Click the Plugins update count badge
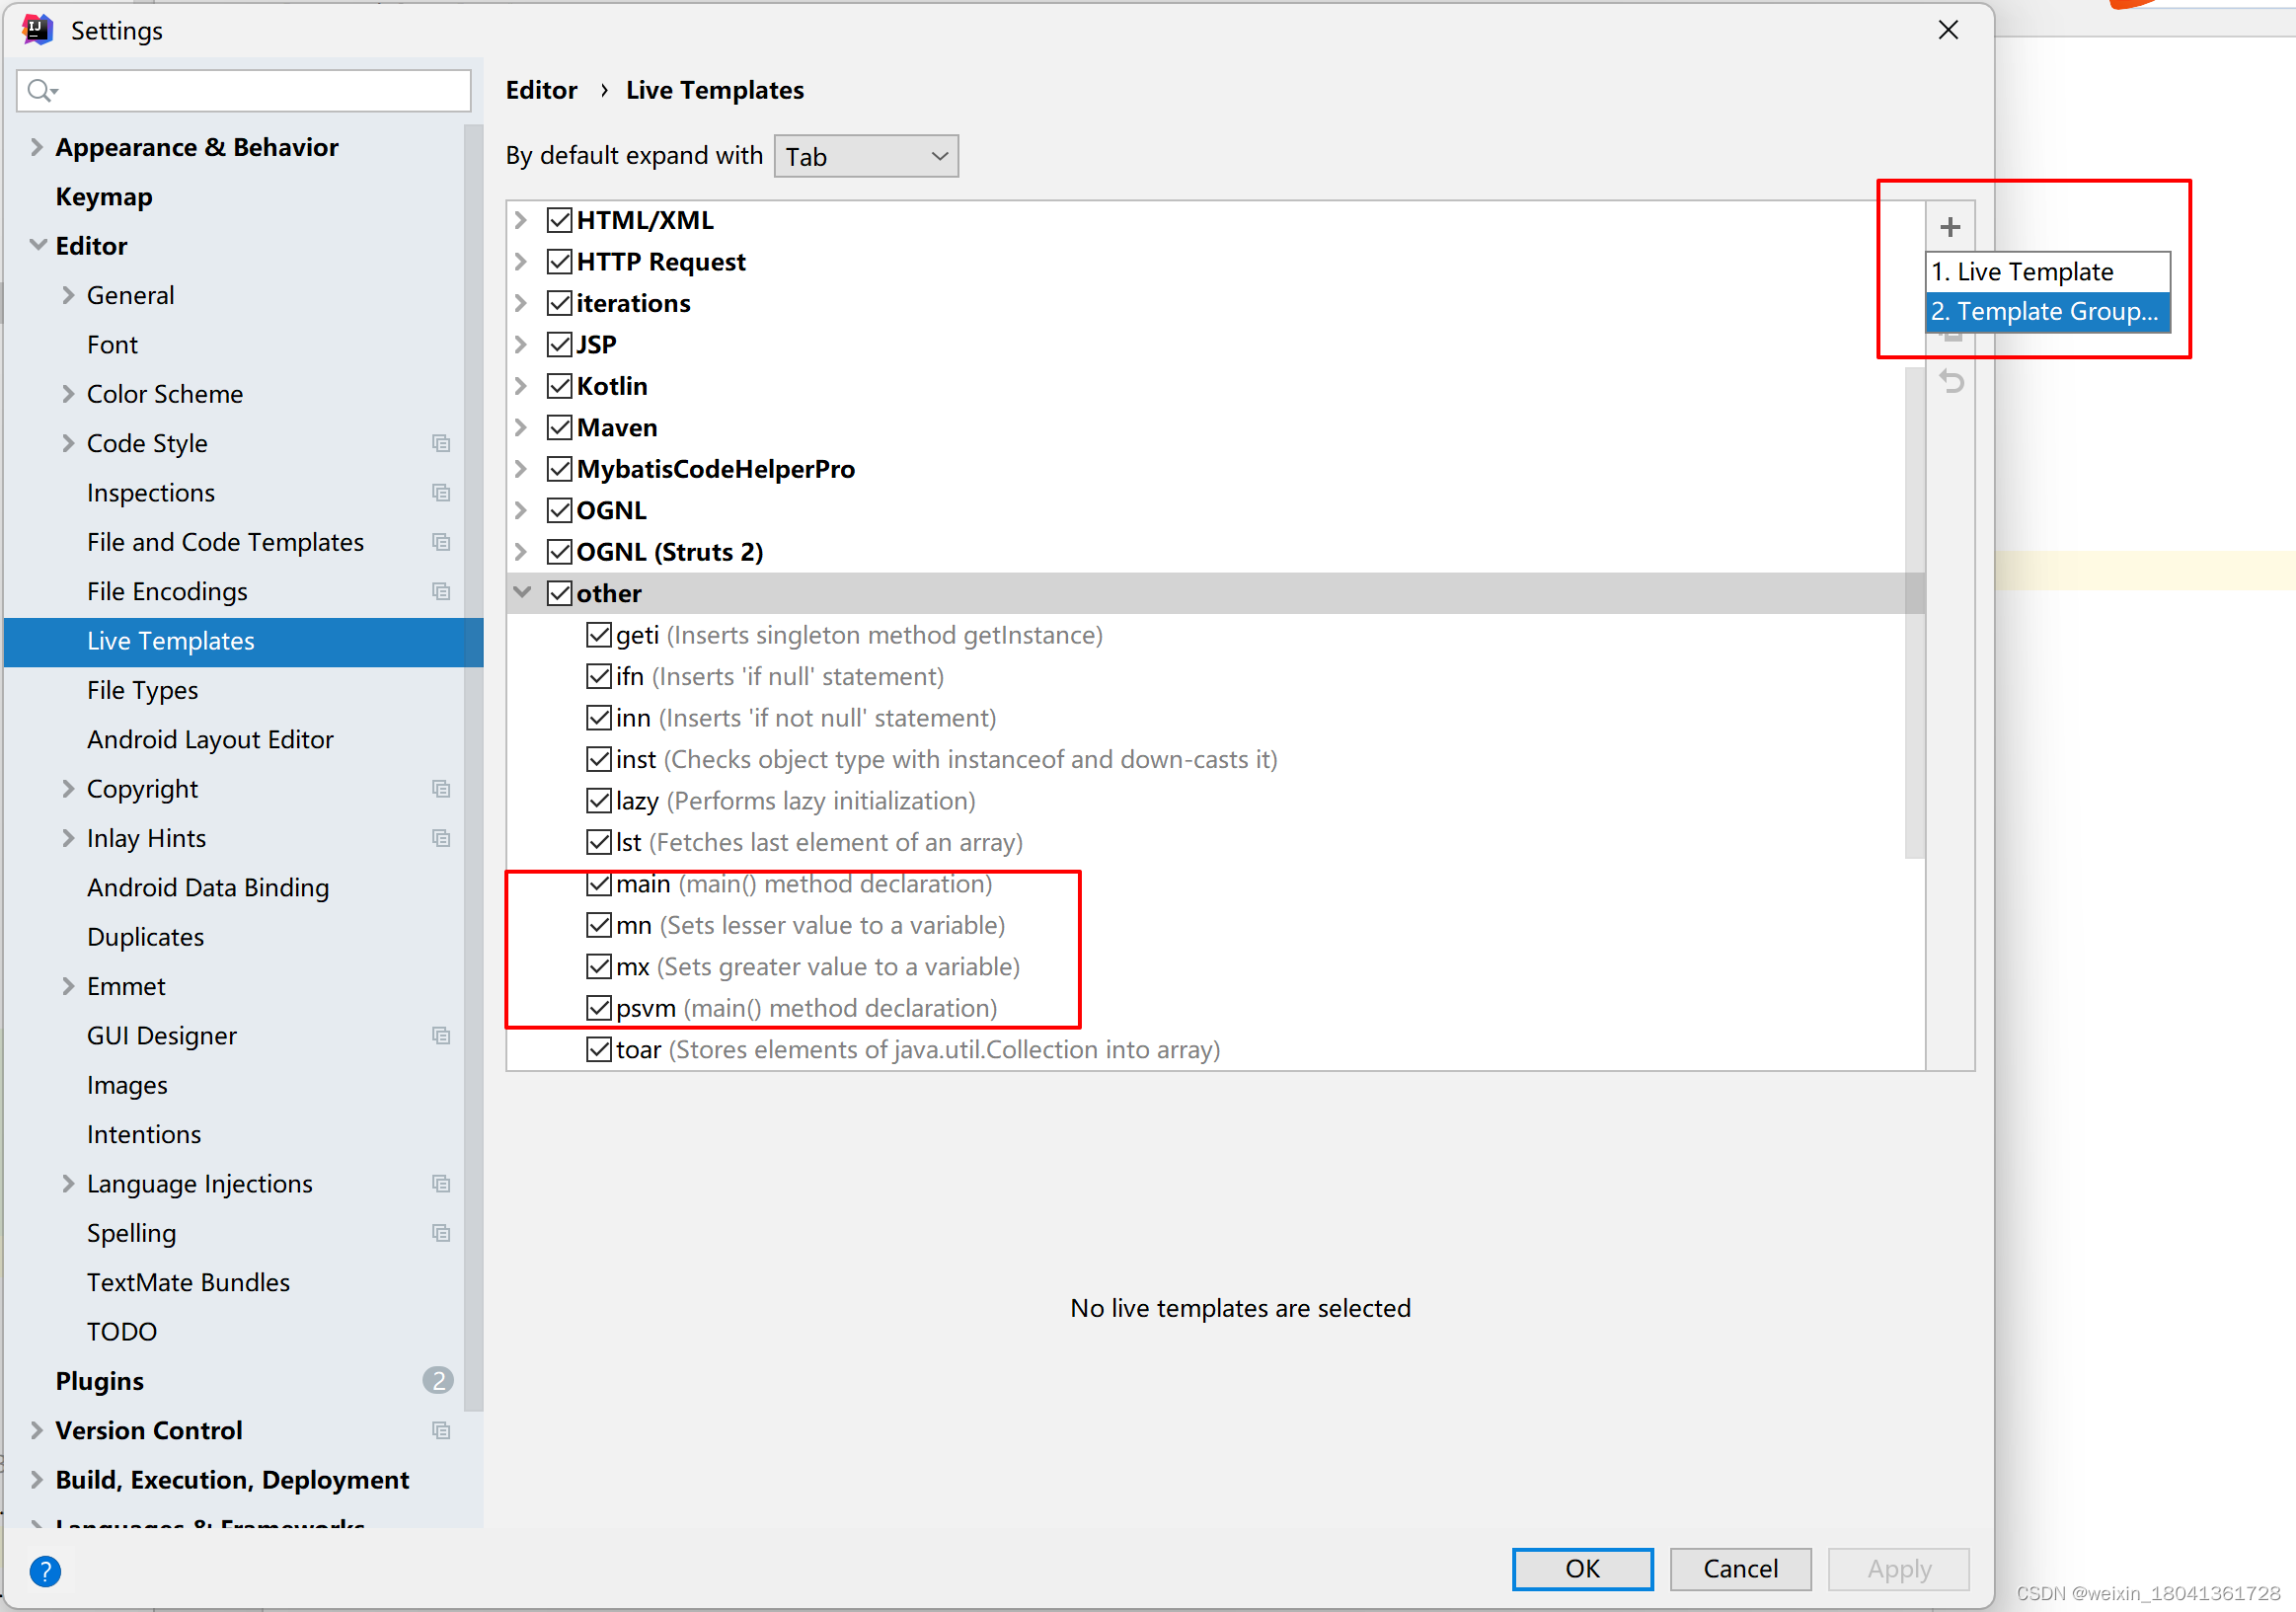This screenshot has width=2296, height=1612. (437, 1380)
